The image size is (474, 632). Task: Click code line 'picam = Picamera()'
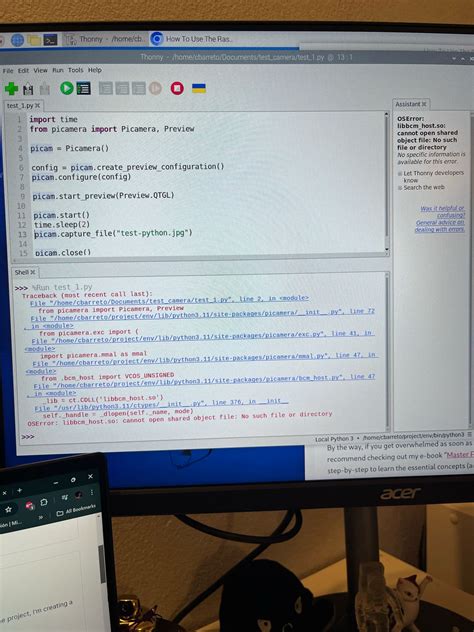tap(69, 148)
